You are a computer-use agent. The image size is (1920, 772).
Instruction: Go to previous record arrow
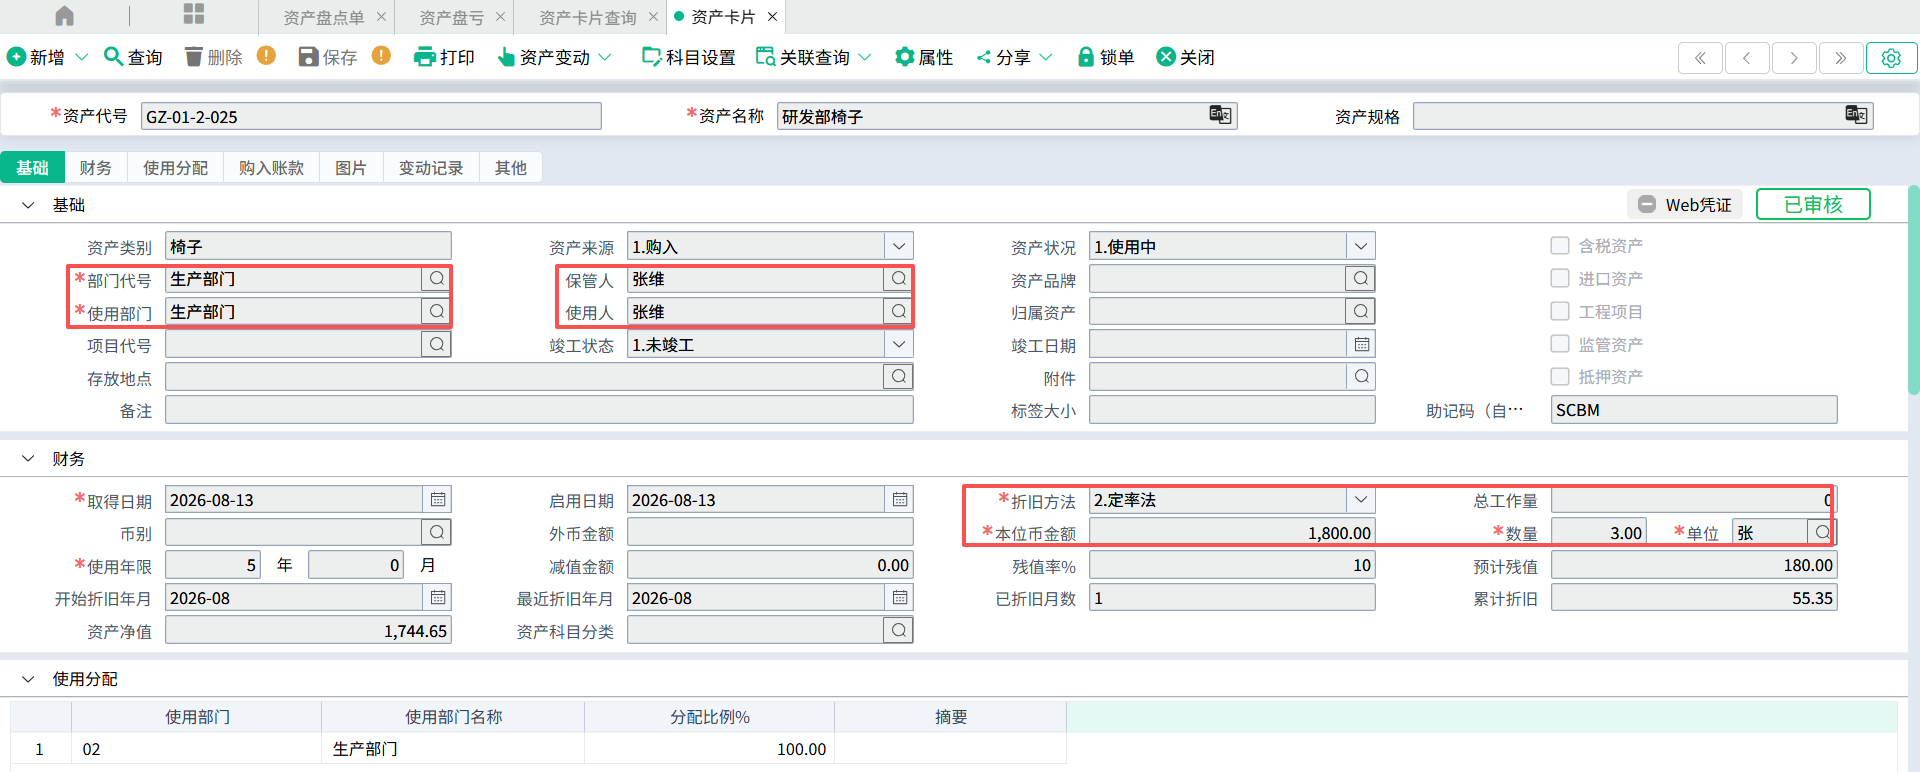click(1747, 58)
